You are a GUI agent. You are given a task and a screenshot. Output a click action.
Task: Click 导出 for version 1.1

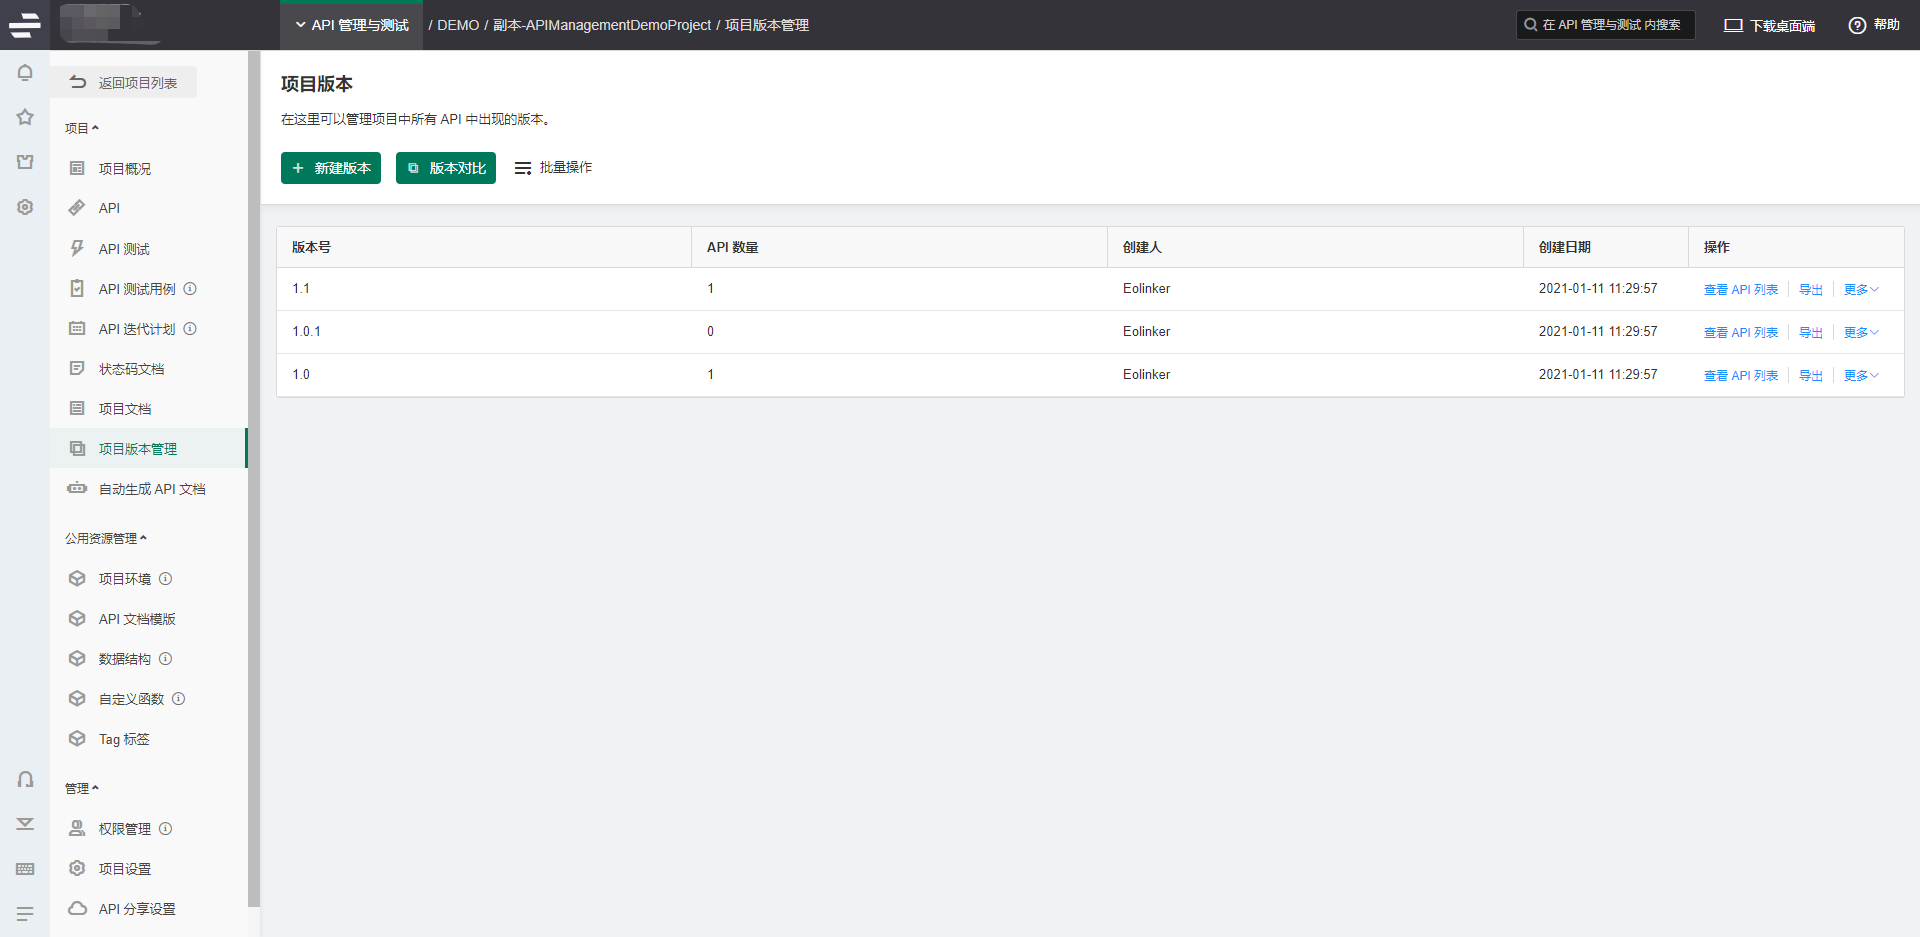tap(1811, 290)
